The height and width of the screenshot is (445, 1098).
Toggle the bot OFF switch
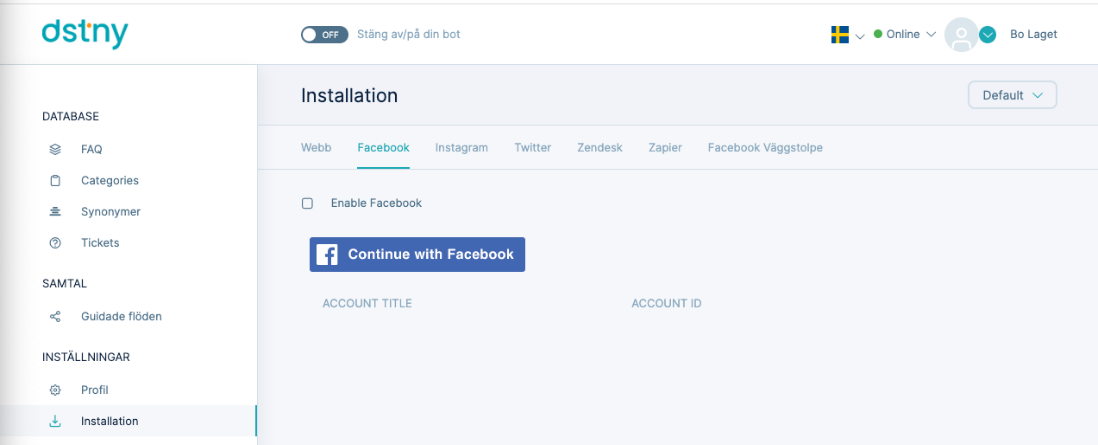pyautogui.click(x=324, y=34)
